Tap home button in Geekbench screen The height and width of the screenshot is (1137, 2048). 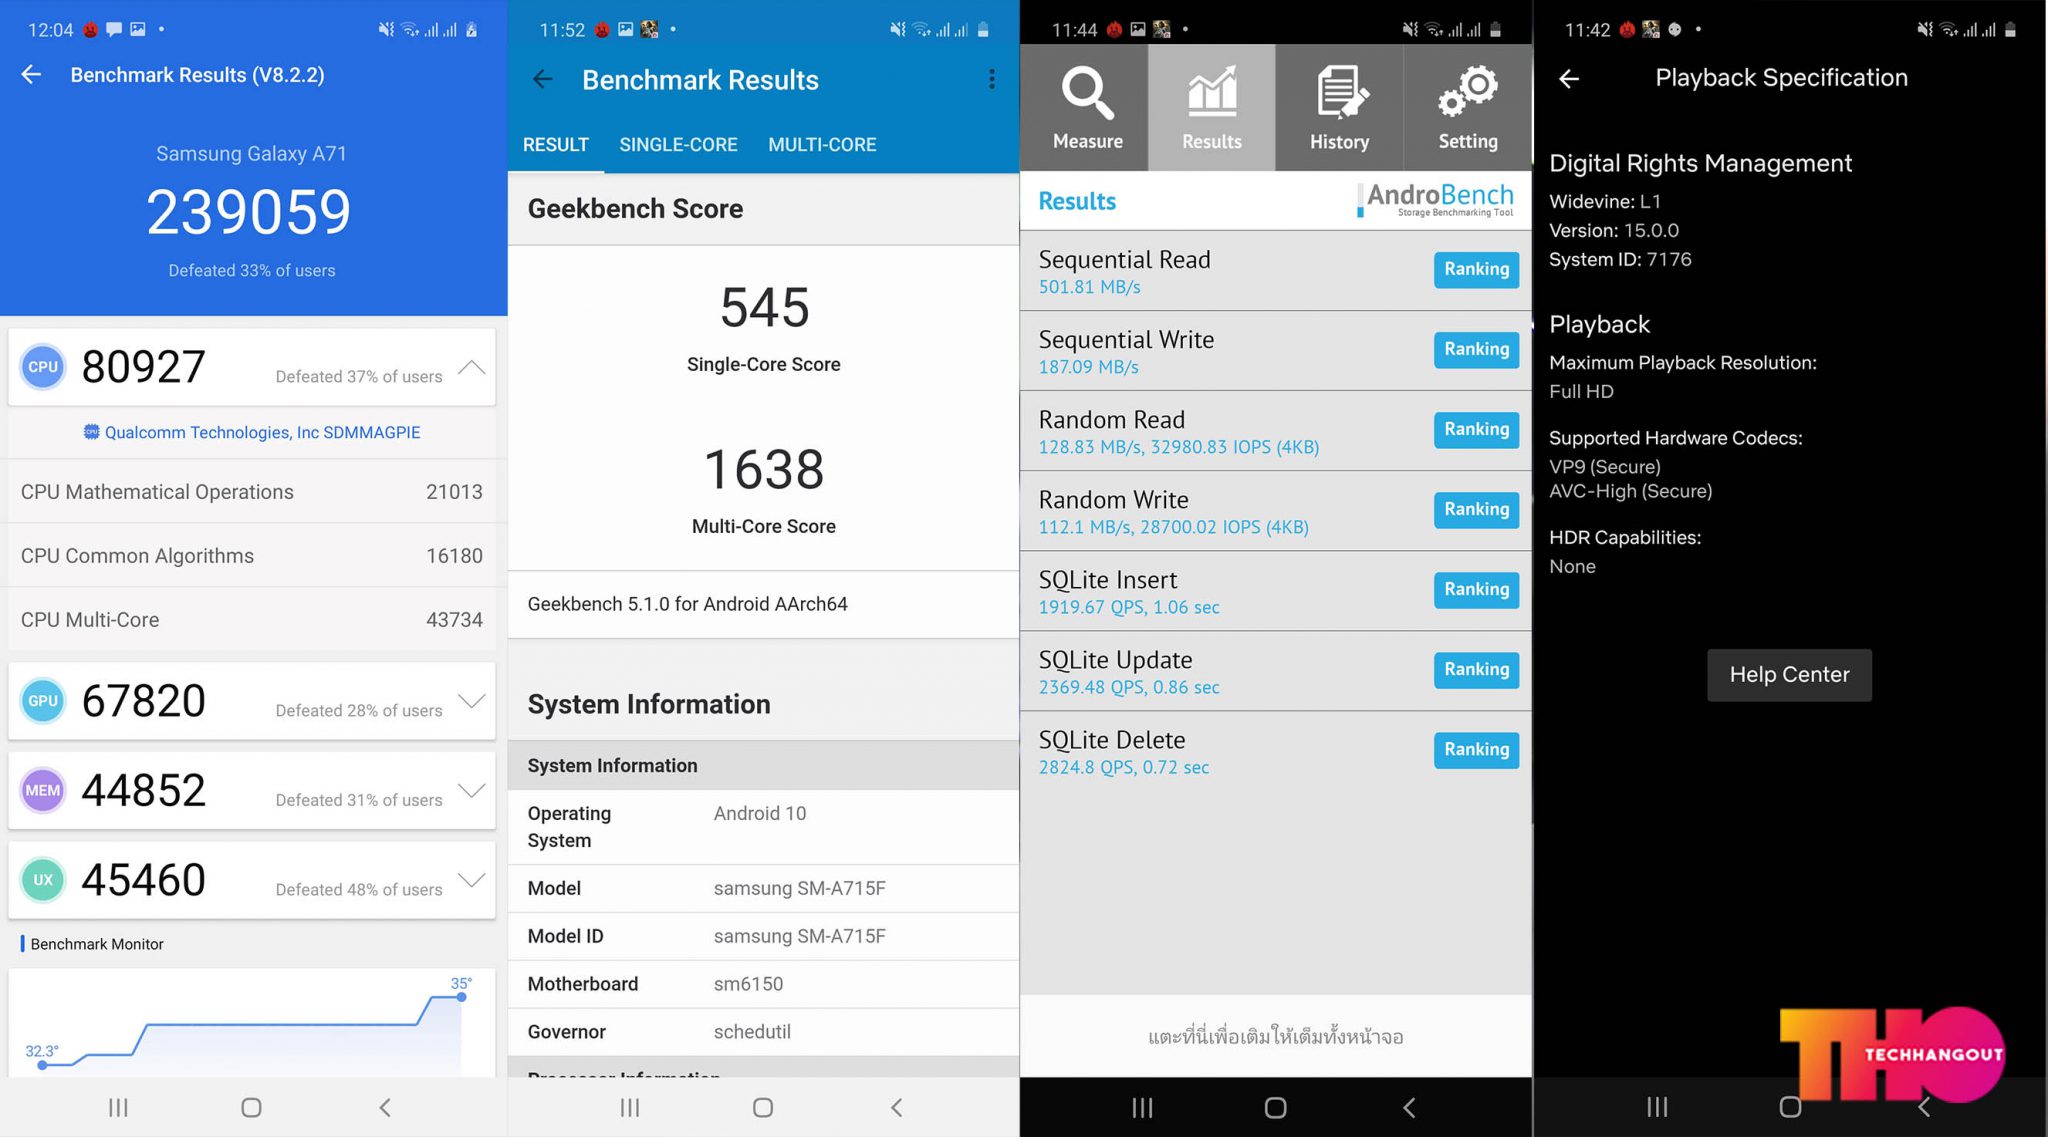763,1107
